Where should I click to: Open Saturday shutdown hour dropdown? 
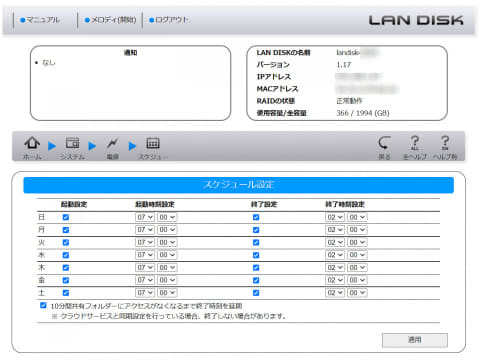335,293
